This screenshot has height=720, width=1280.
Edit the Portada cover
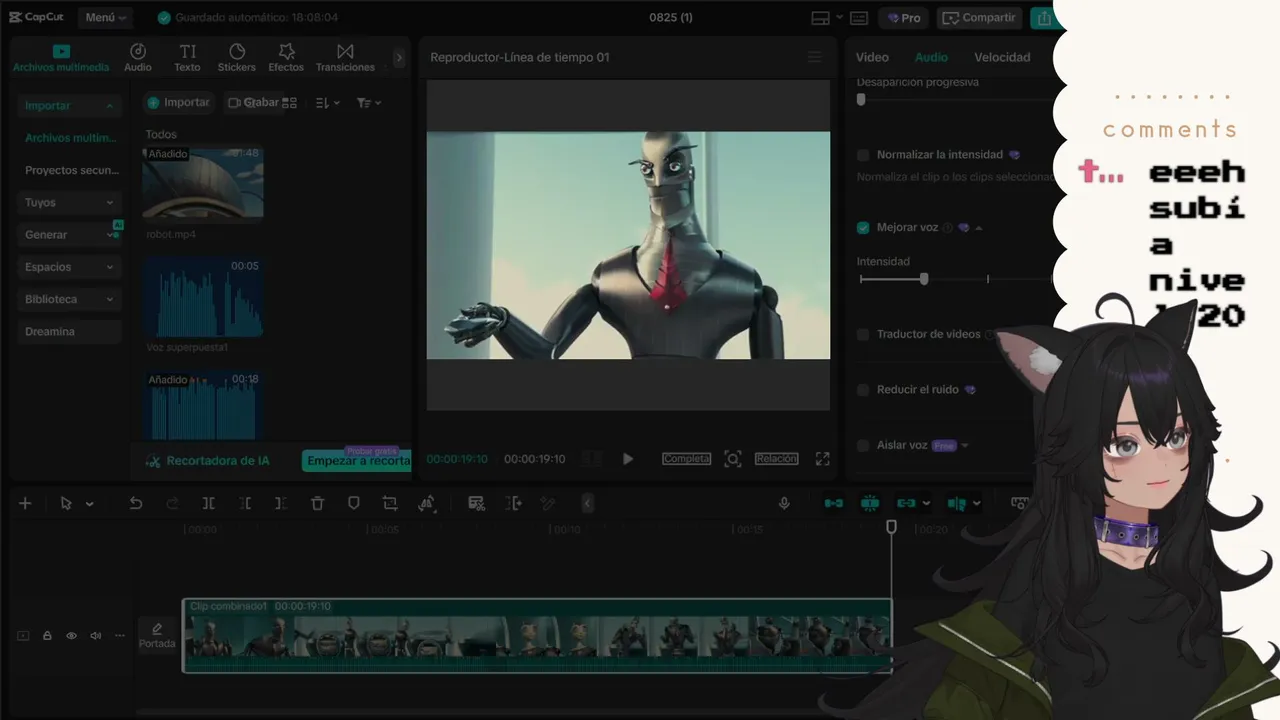click(x=157, y=635)
